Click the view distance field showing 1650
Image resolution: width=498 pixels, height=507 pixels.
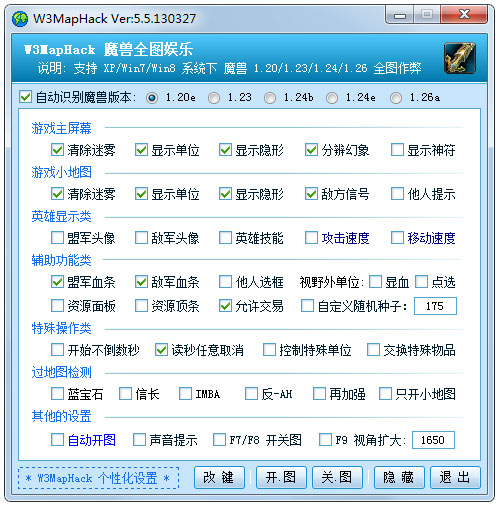(433, 440)
